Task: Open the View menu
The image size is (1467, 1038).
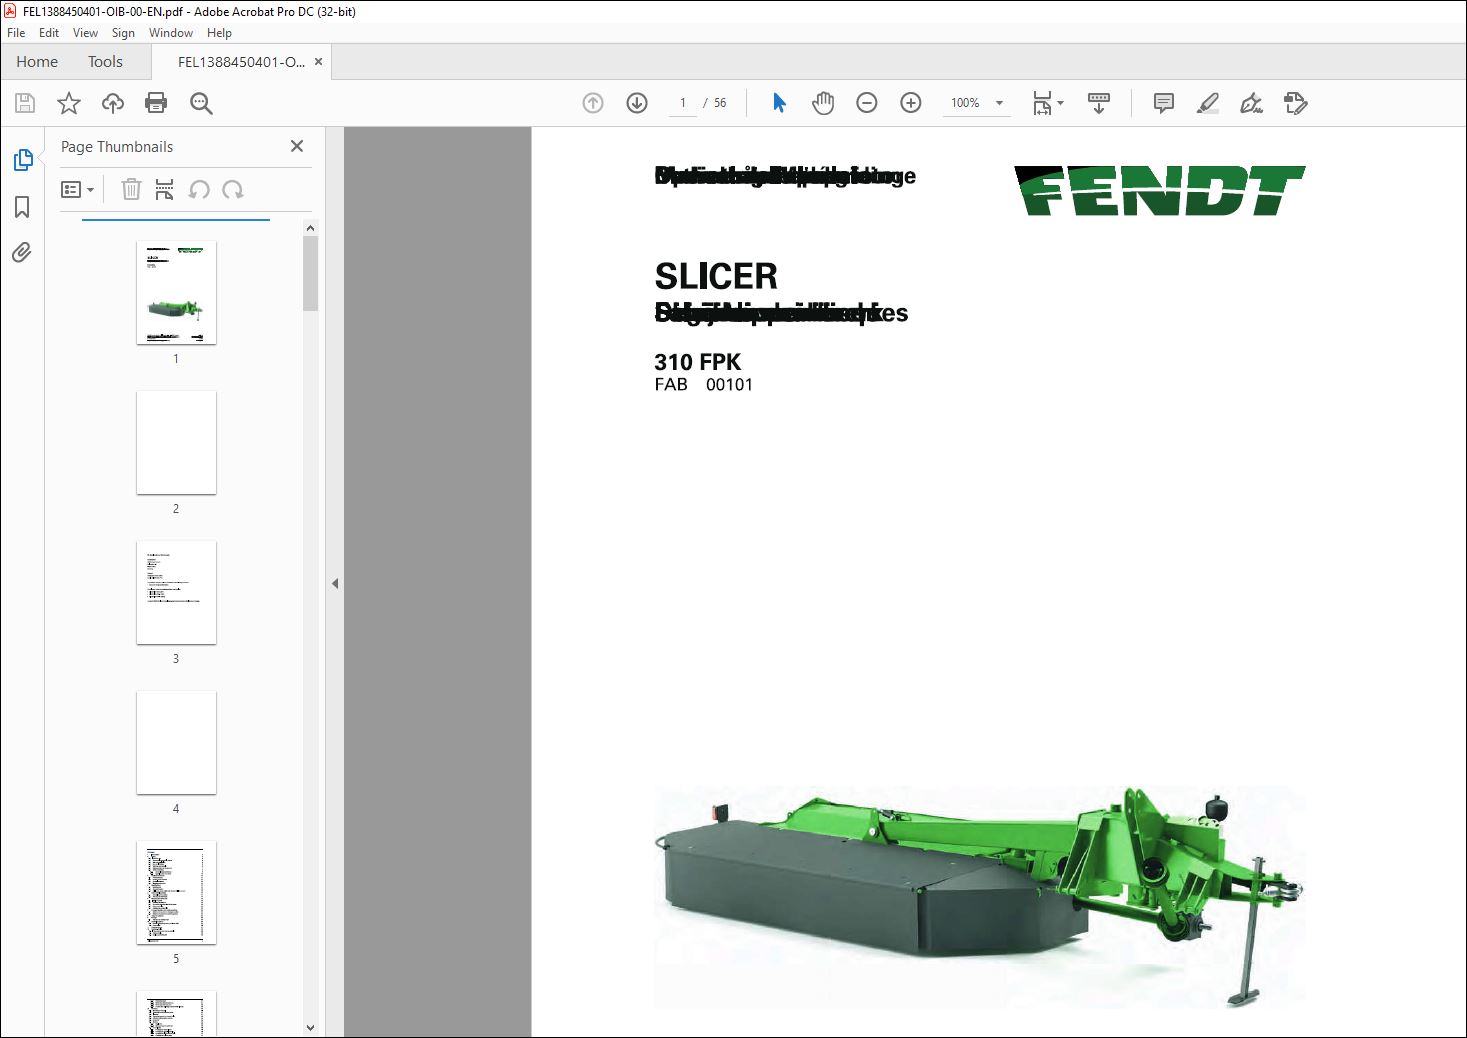Action: point(85,33)
